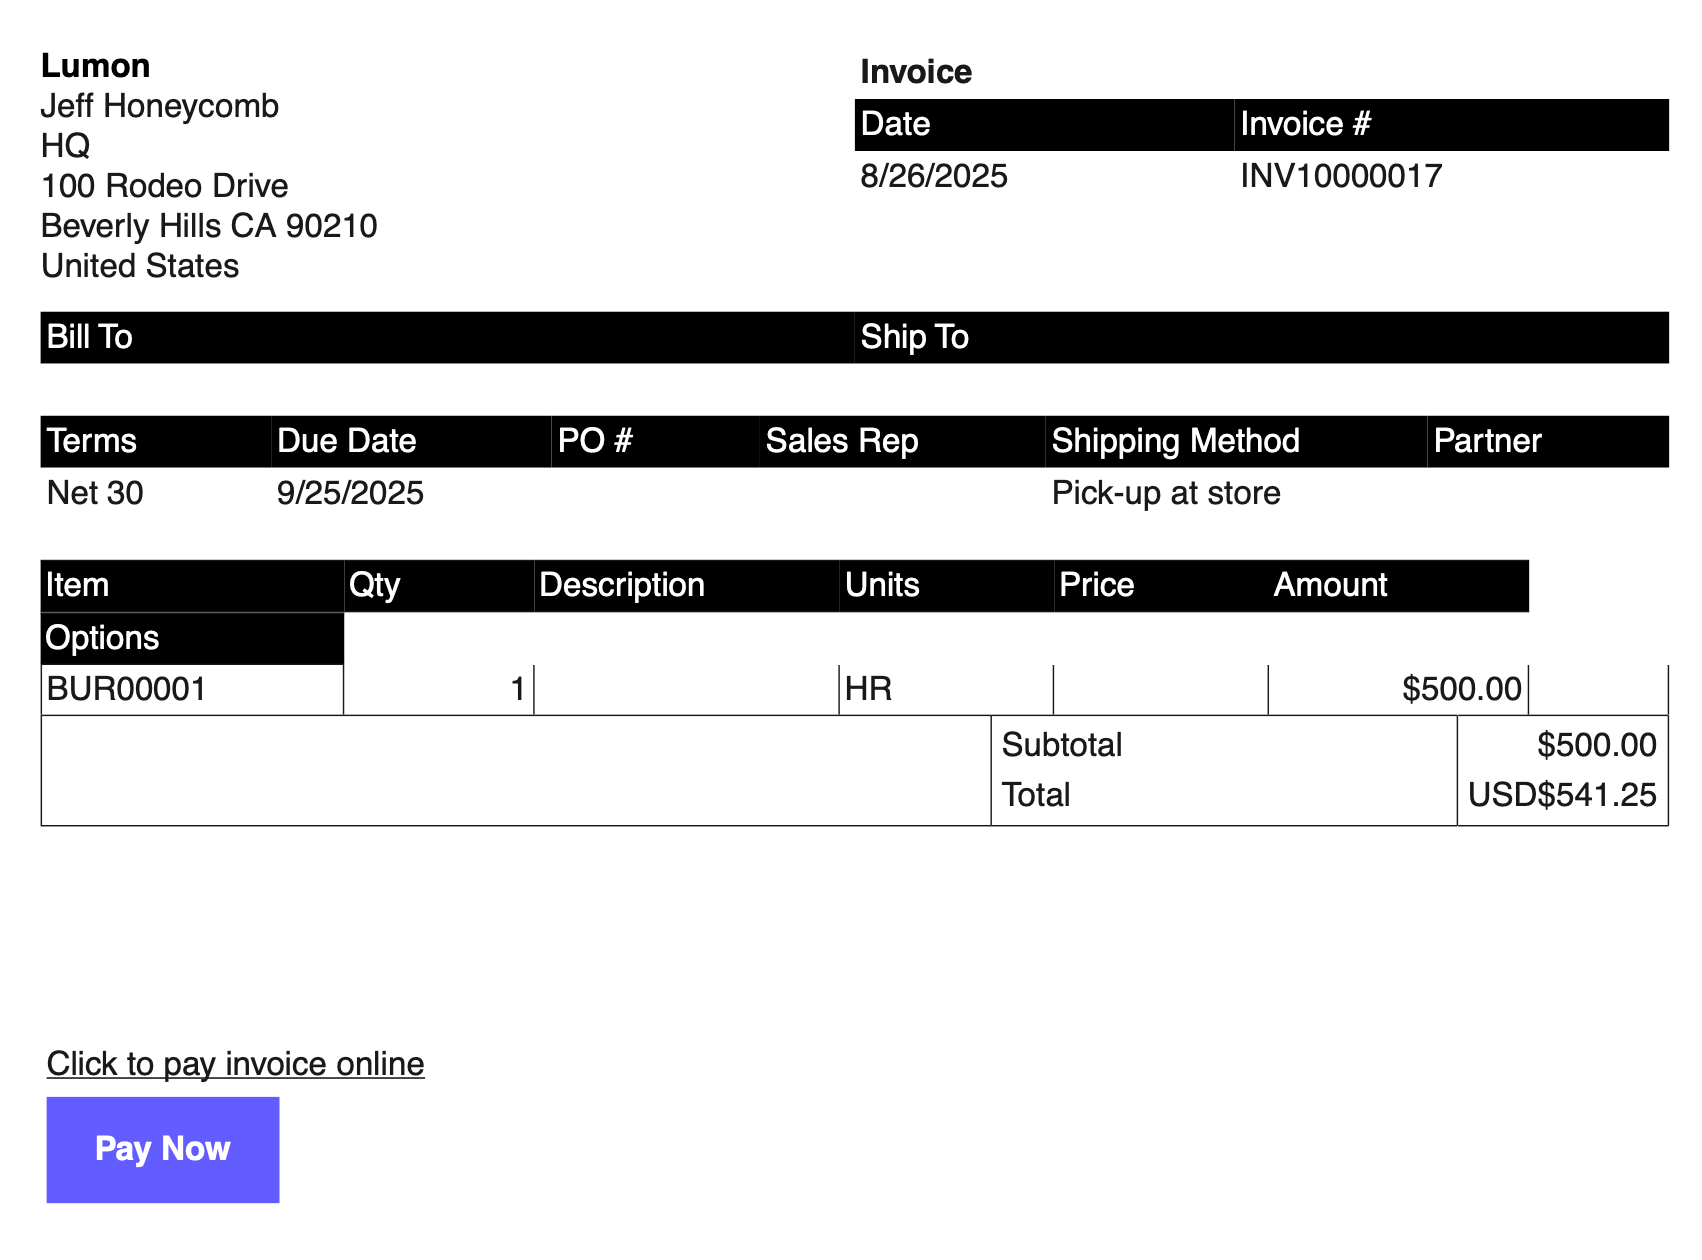Click the item code BUR00001

click(126, 688)
